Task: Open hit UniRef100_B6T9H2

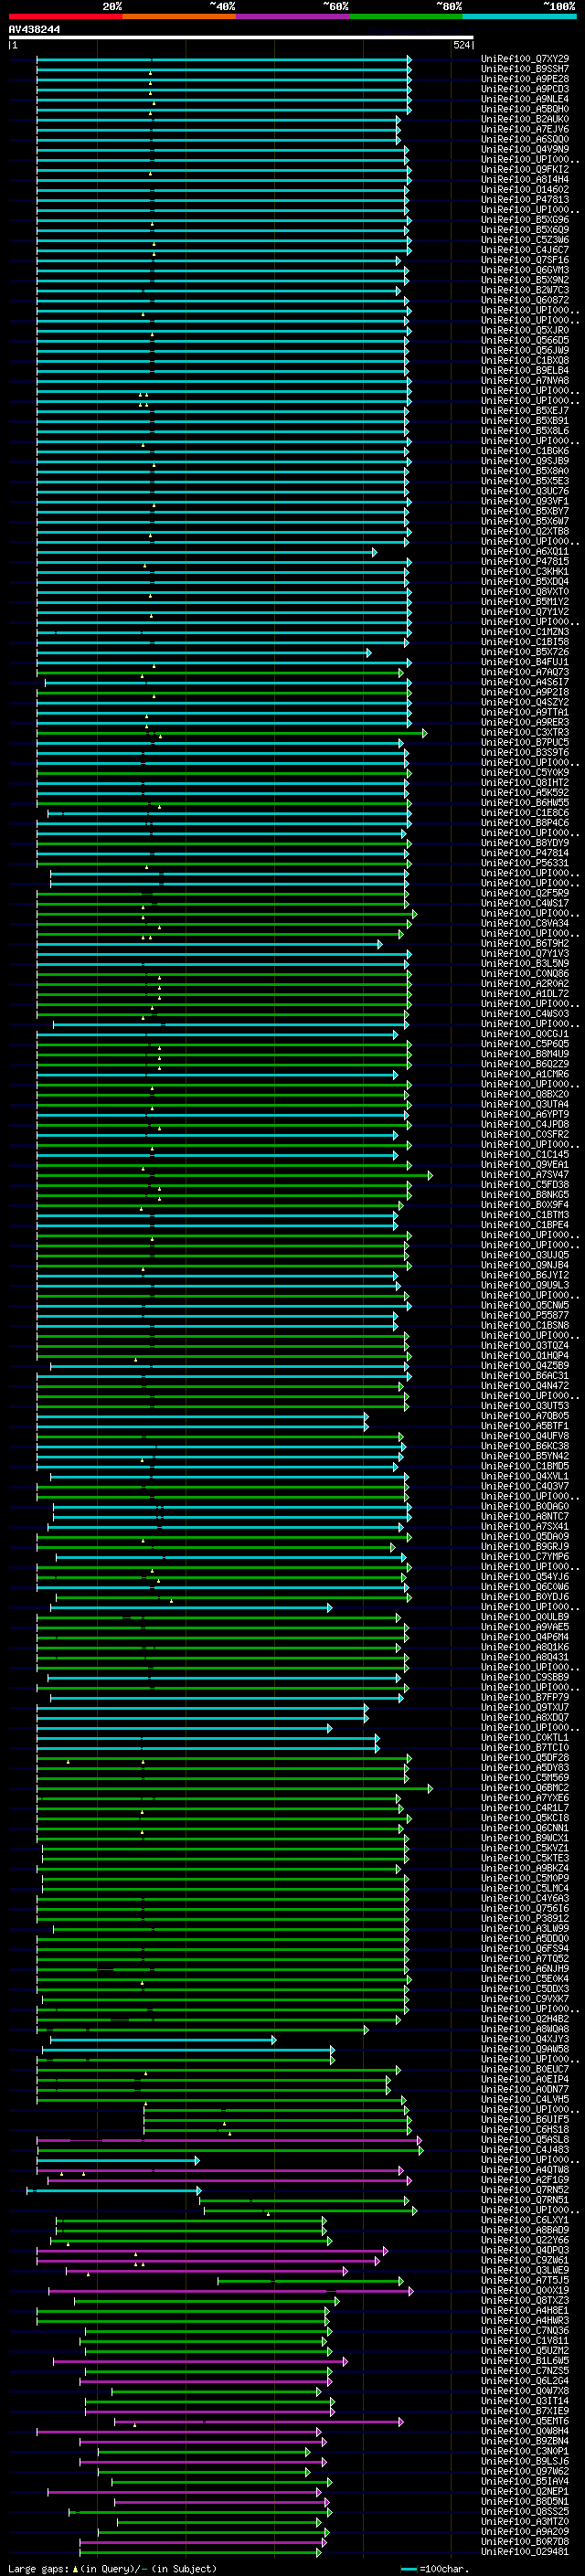Action: coord(525,943)
